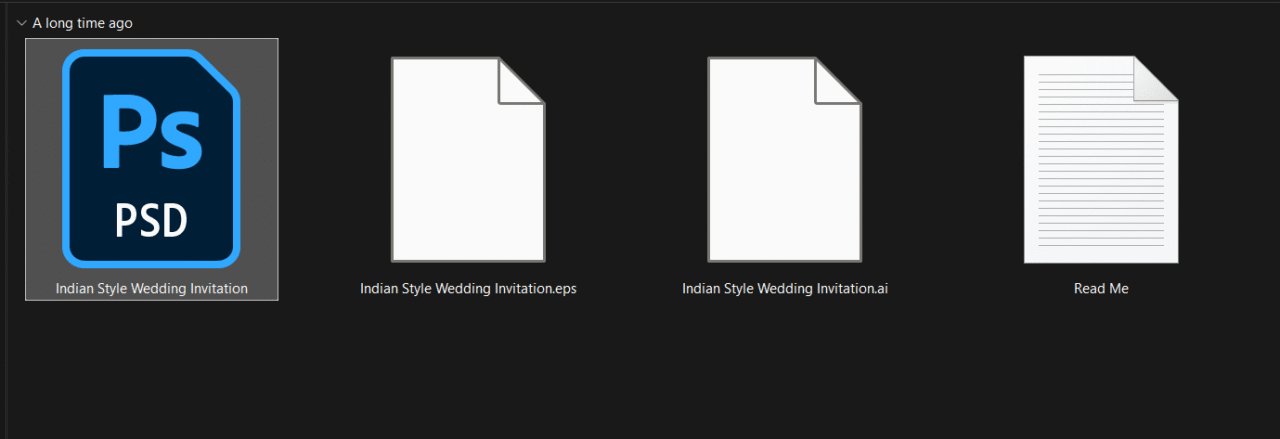Click the "Indian Style Wedding Invitation.ai" file name label
Viewport: 1280px width, 439px height.
coord(785,289)
